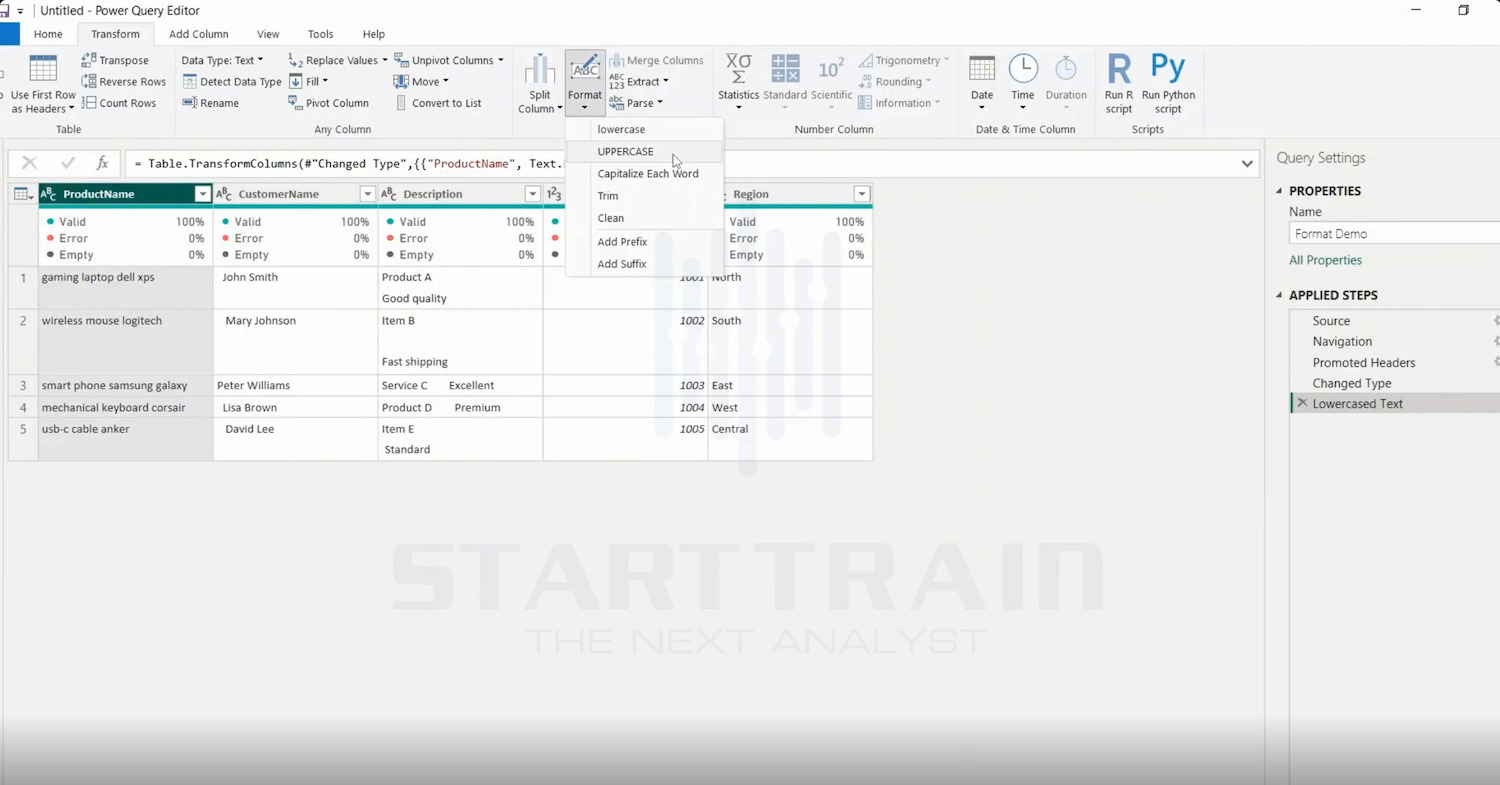
Task: Expand the formula bar chevron
Action: (1247, 164)
